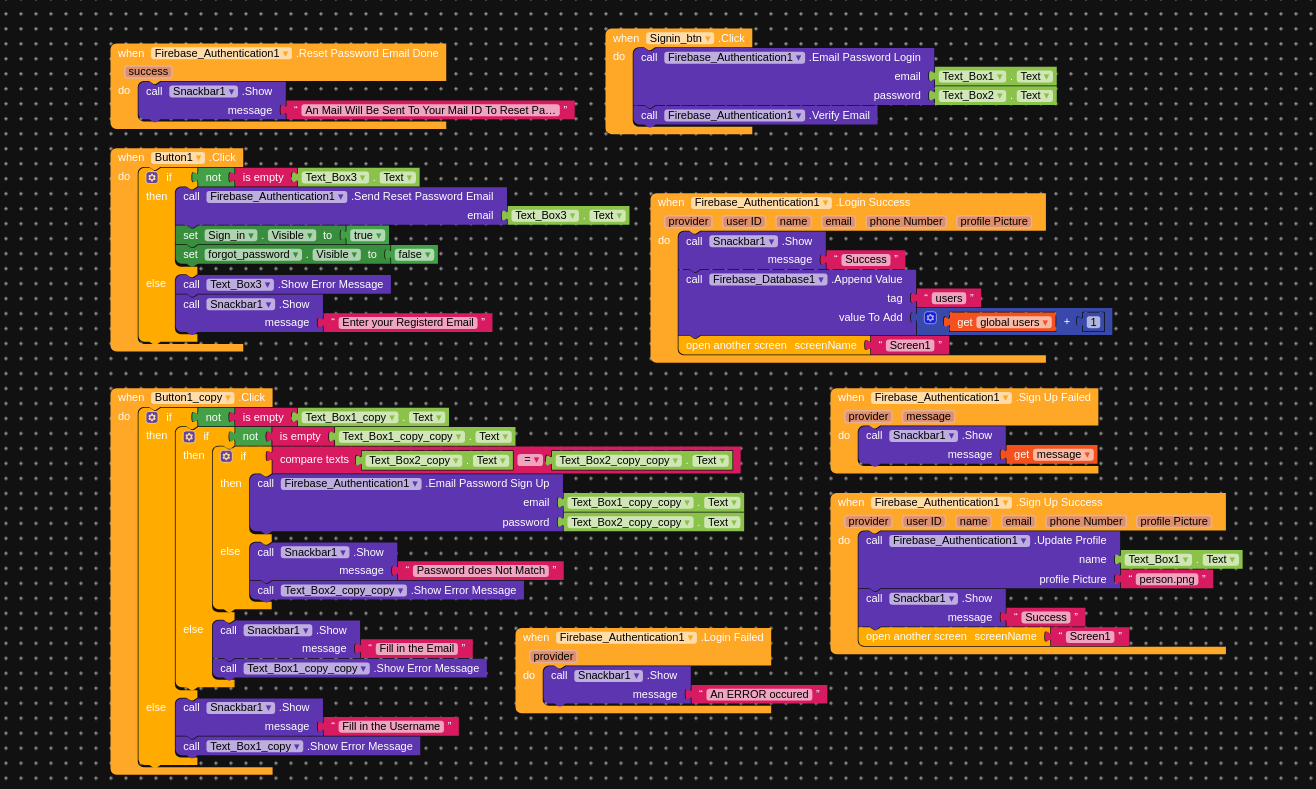Open mutator gear on Button1 Click if block

coord(152,177)
